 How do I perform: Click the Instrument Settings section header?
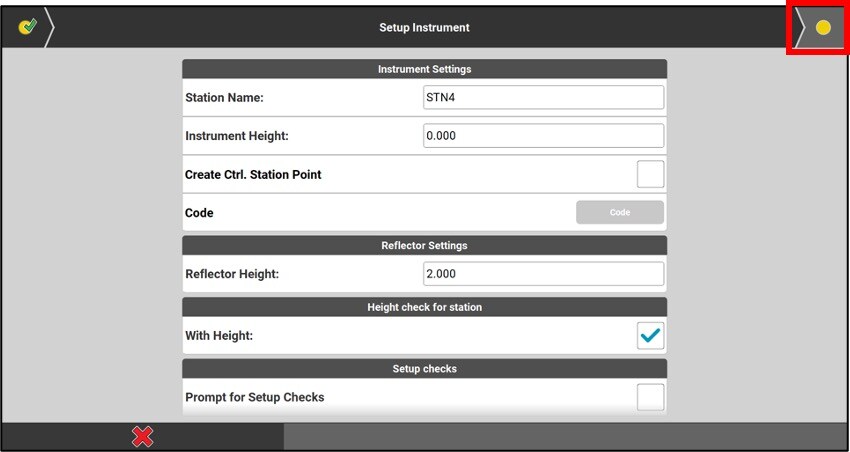(424, 69)
